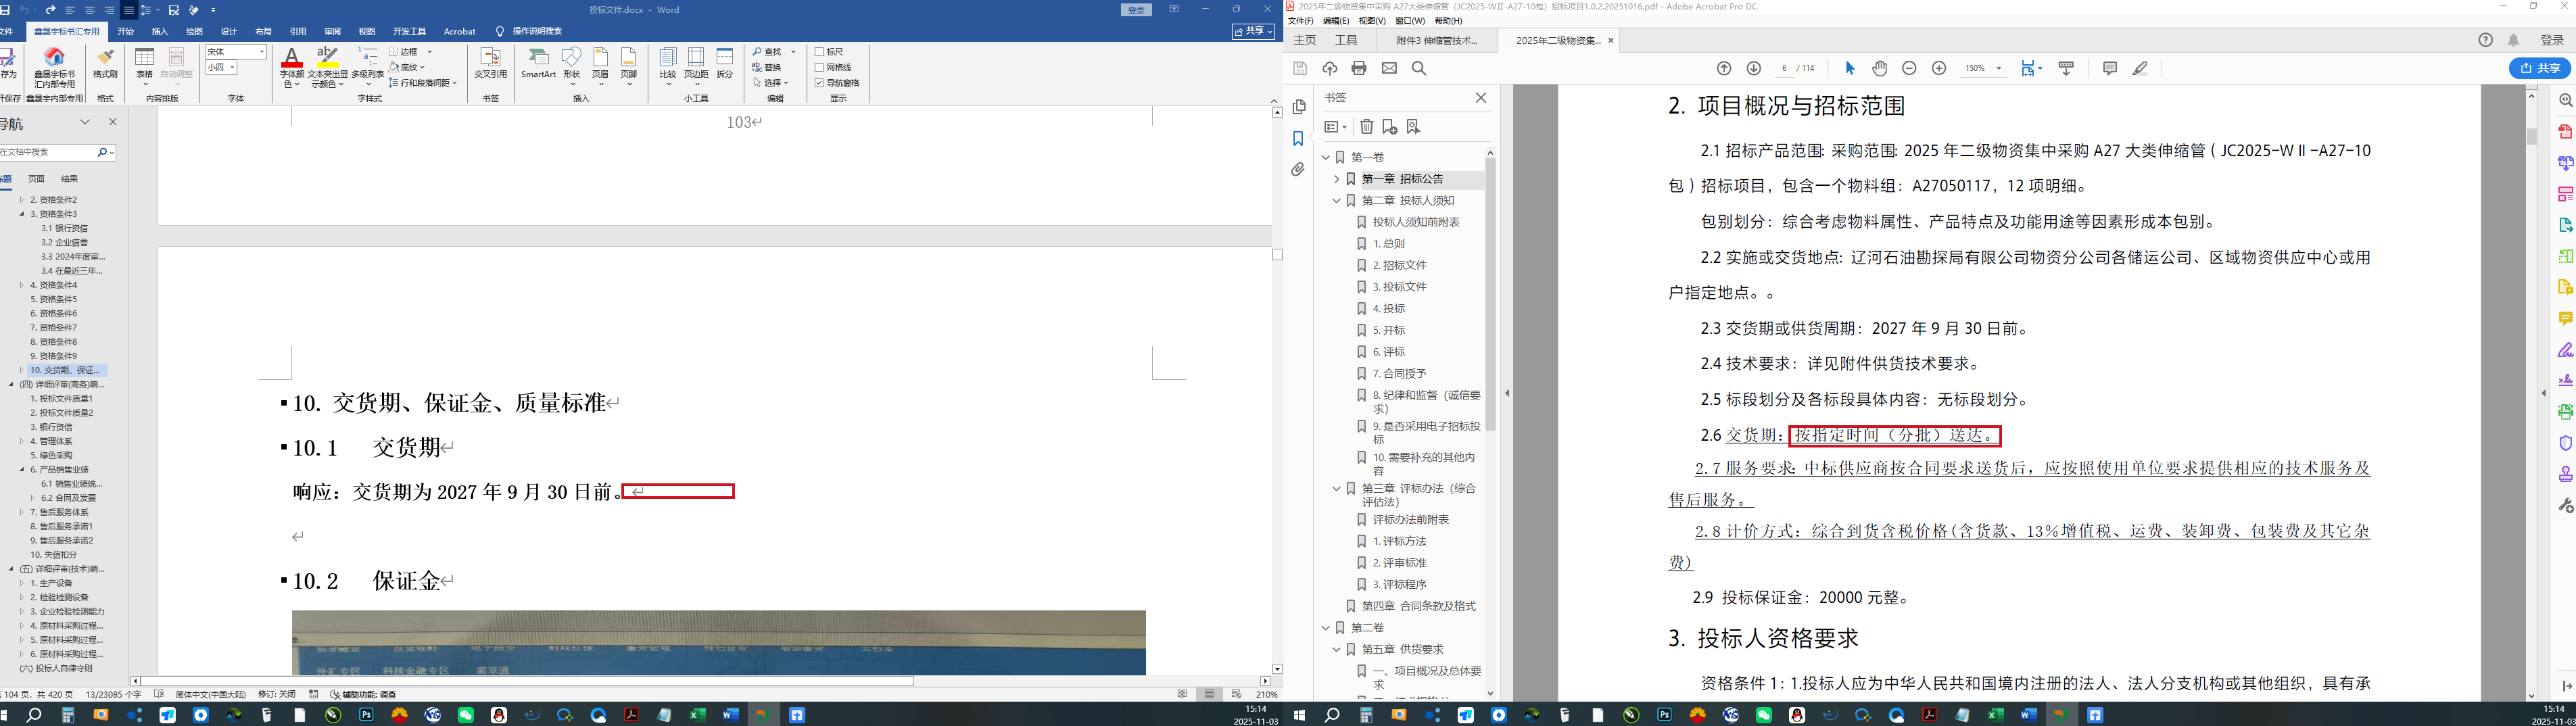
Task: Collapse 3. 资格条件3 in Word navigation
Action: (x=22, y=214)
